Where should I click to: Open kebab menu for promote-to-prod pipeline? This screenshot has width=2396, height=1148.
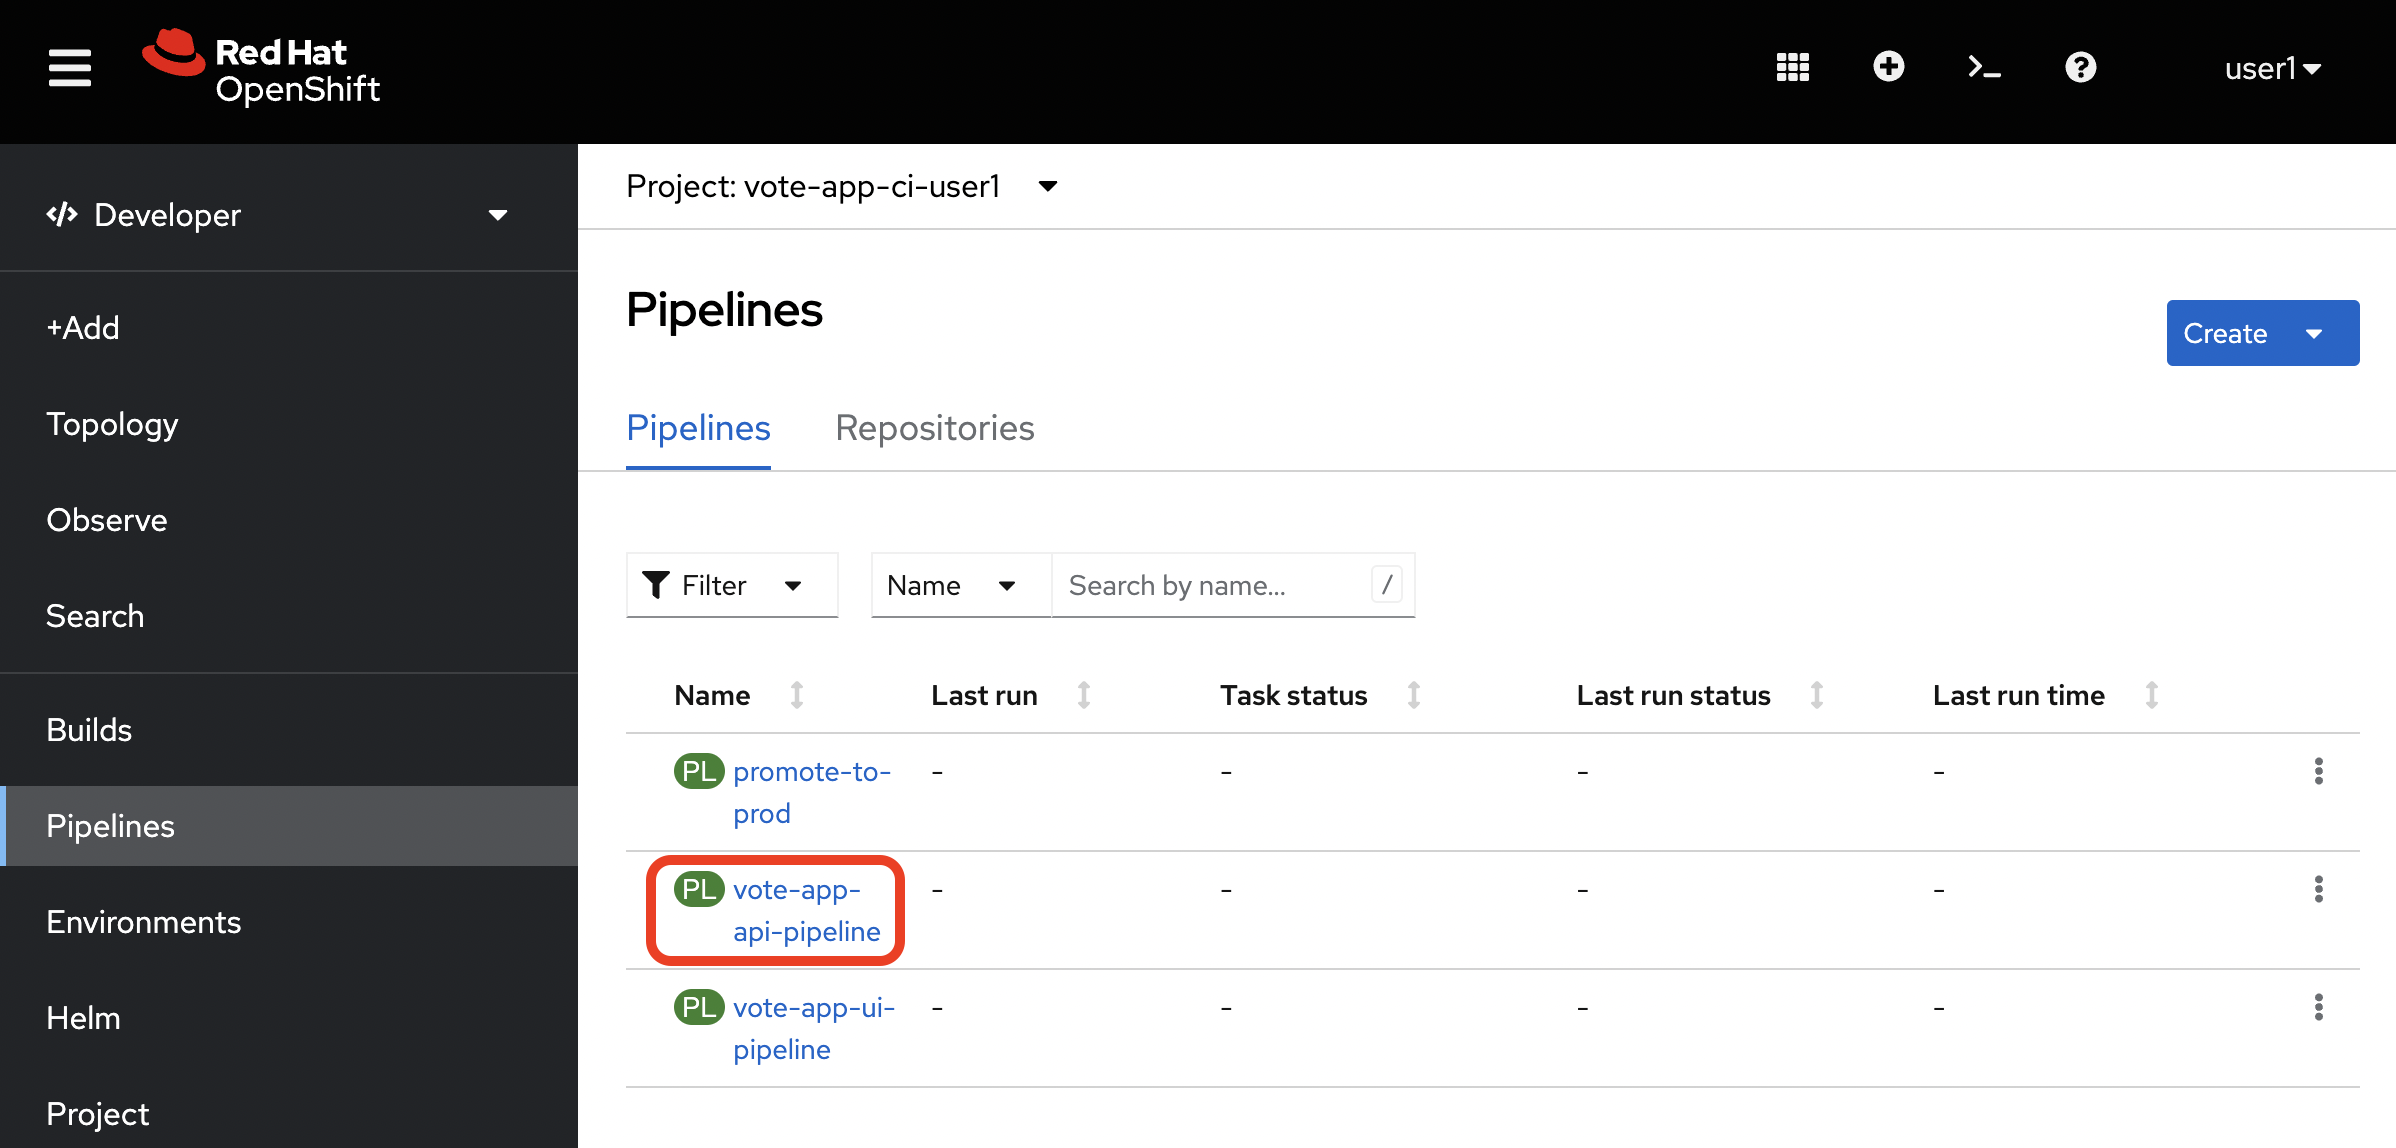coord(2319,771)
